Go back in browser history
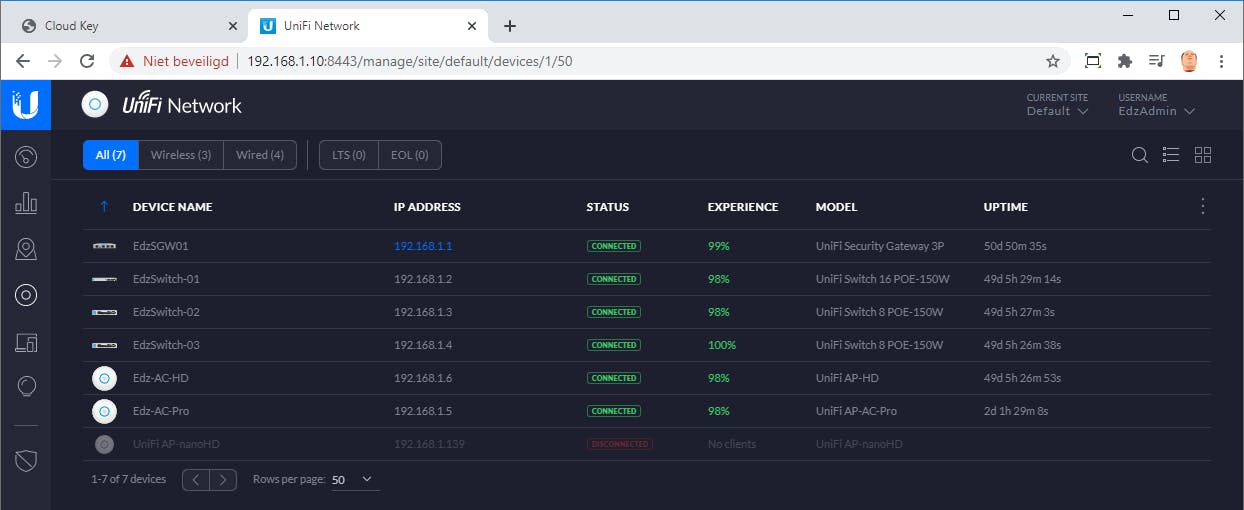The width and height of the screenshot is (1244, 510). pos(23,61)
